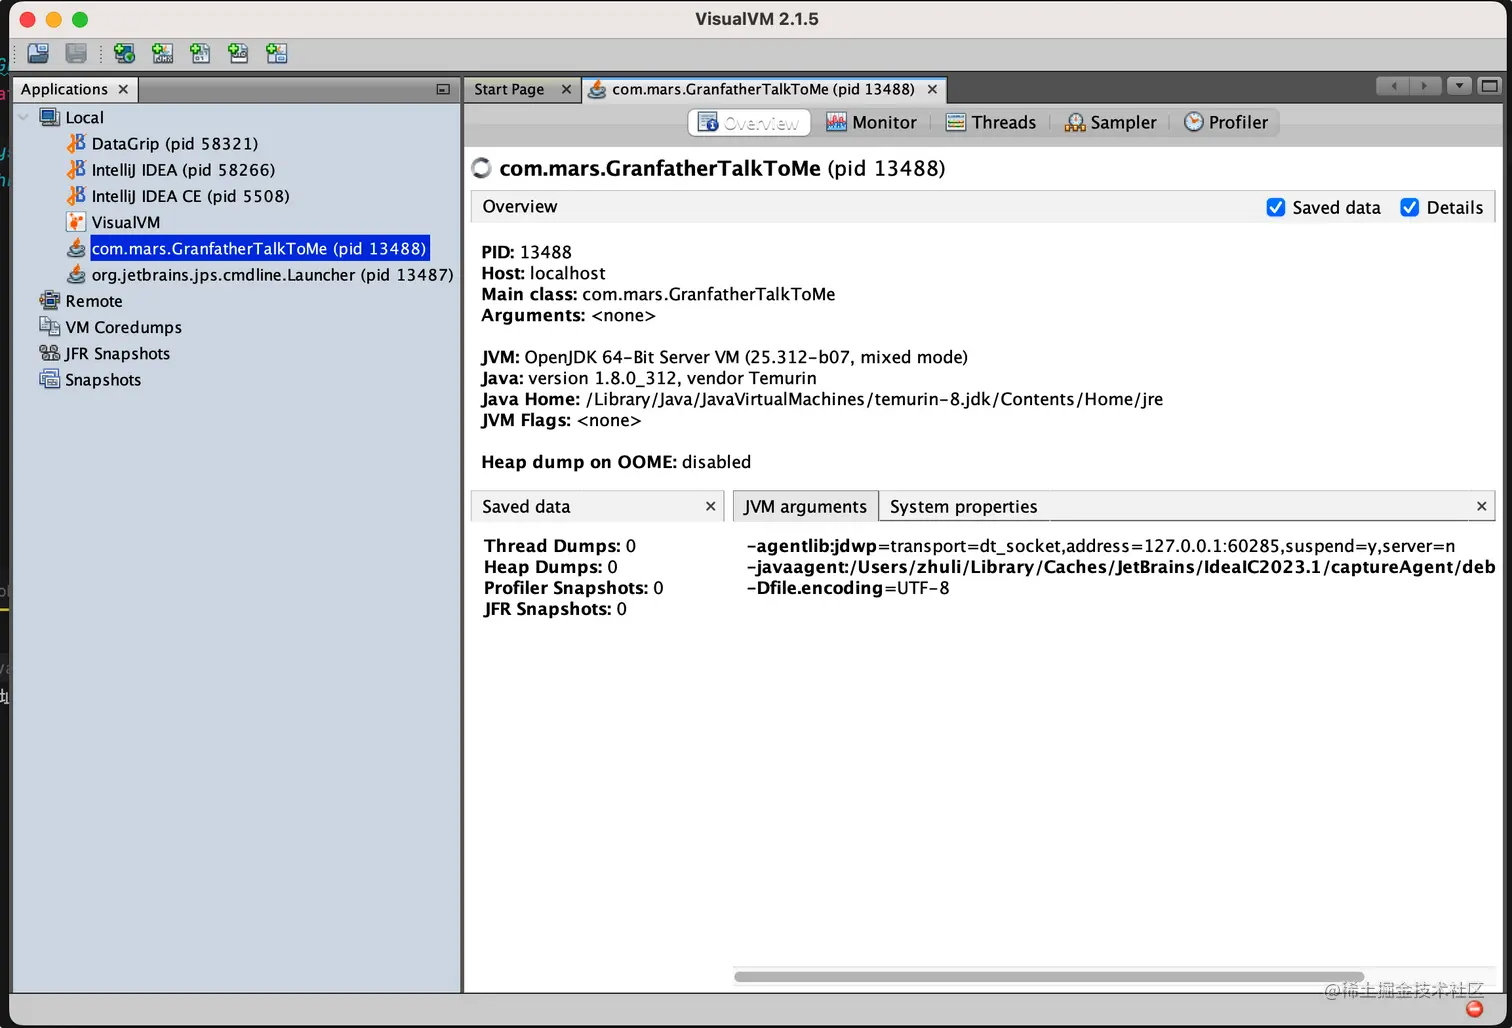Select the Snapshots tree node
The height and width of the screenshot is (1028, 1512).
tap(103, 380)
